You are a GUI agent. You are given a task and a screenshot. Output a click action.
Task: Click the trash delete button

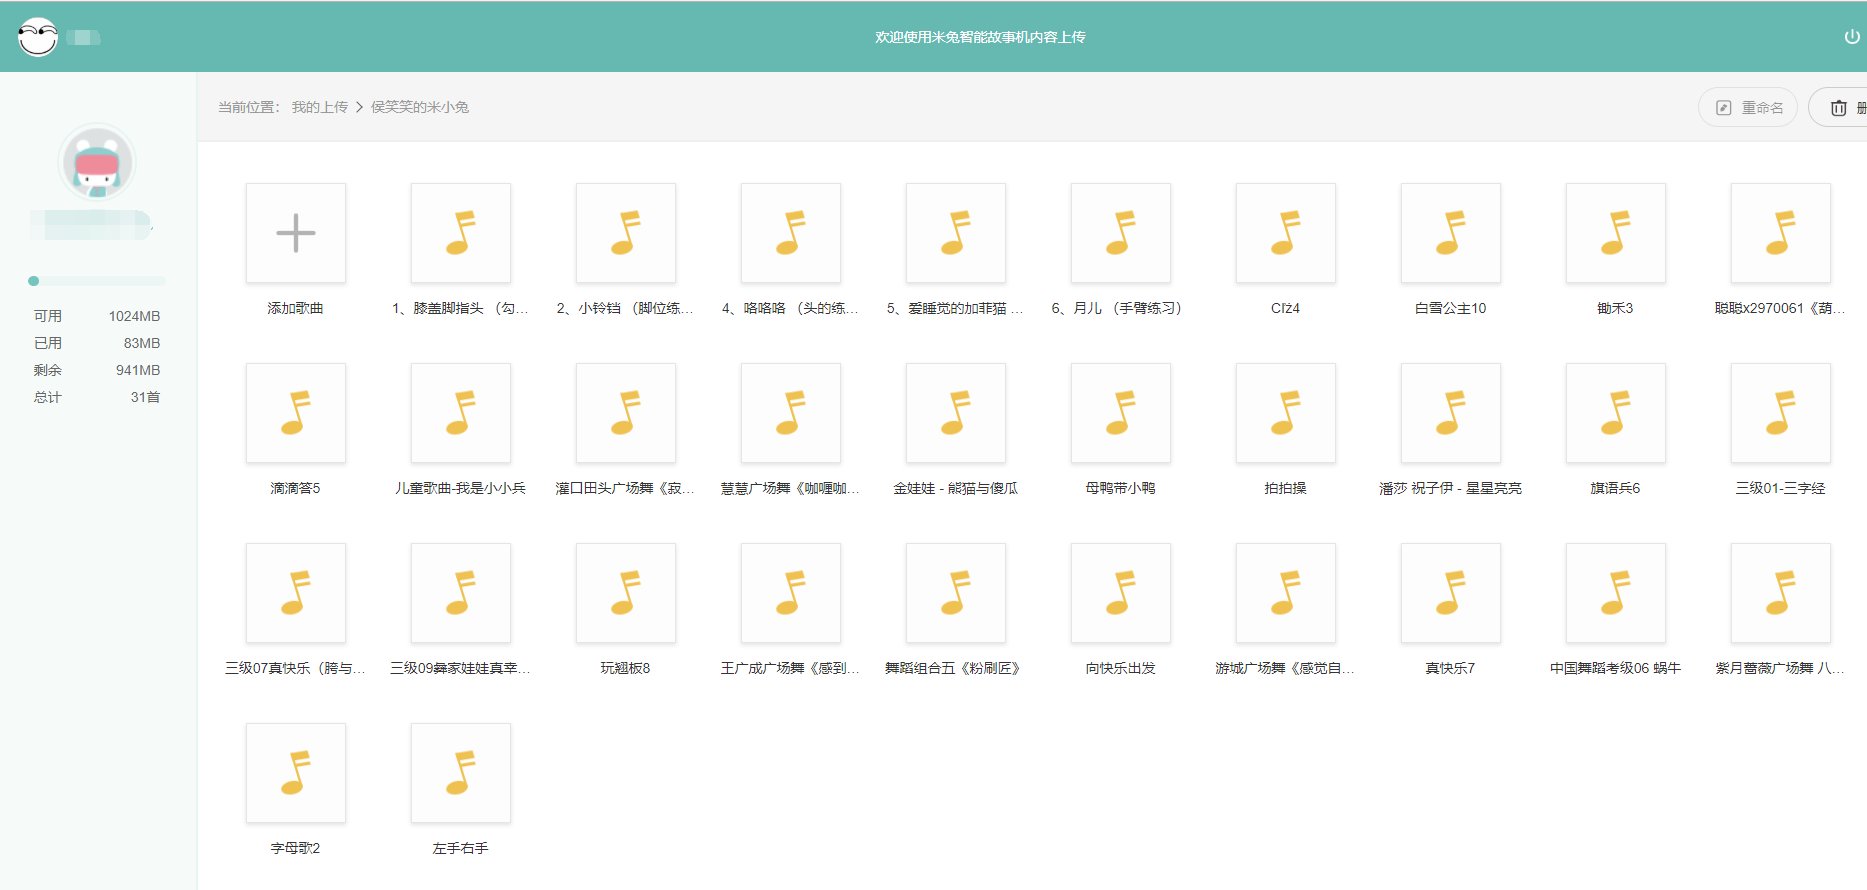click(1838, 107)
